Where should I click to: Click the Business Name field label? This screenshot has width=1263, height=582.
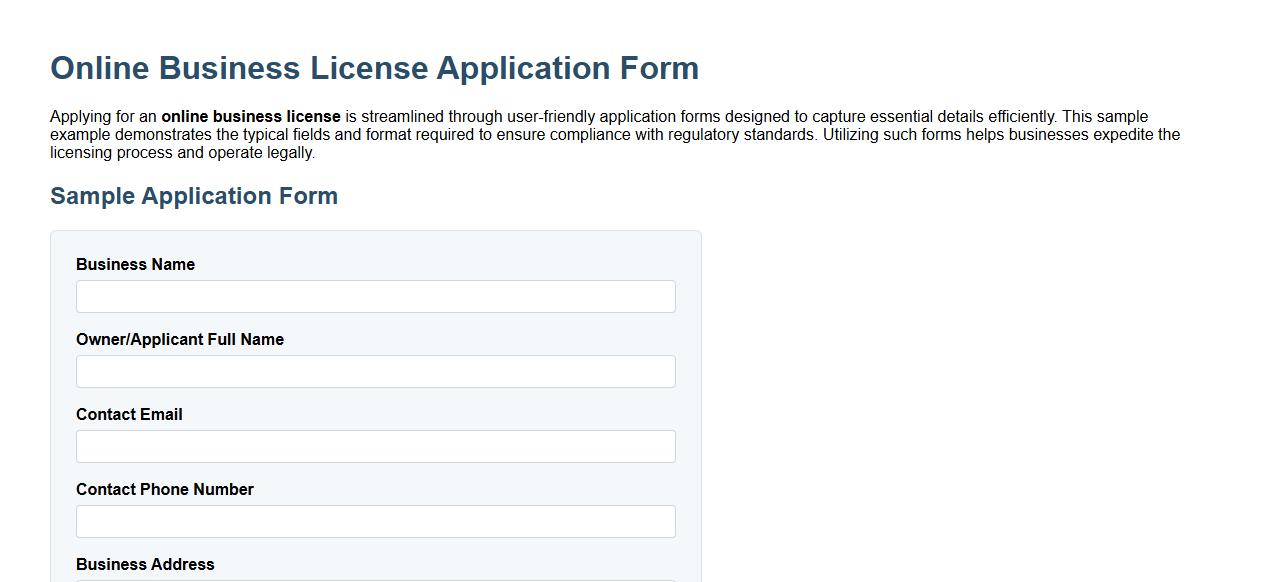tap(135, 264)
